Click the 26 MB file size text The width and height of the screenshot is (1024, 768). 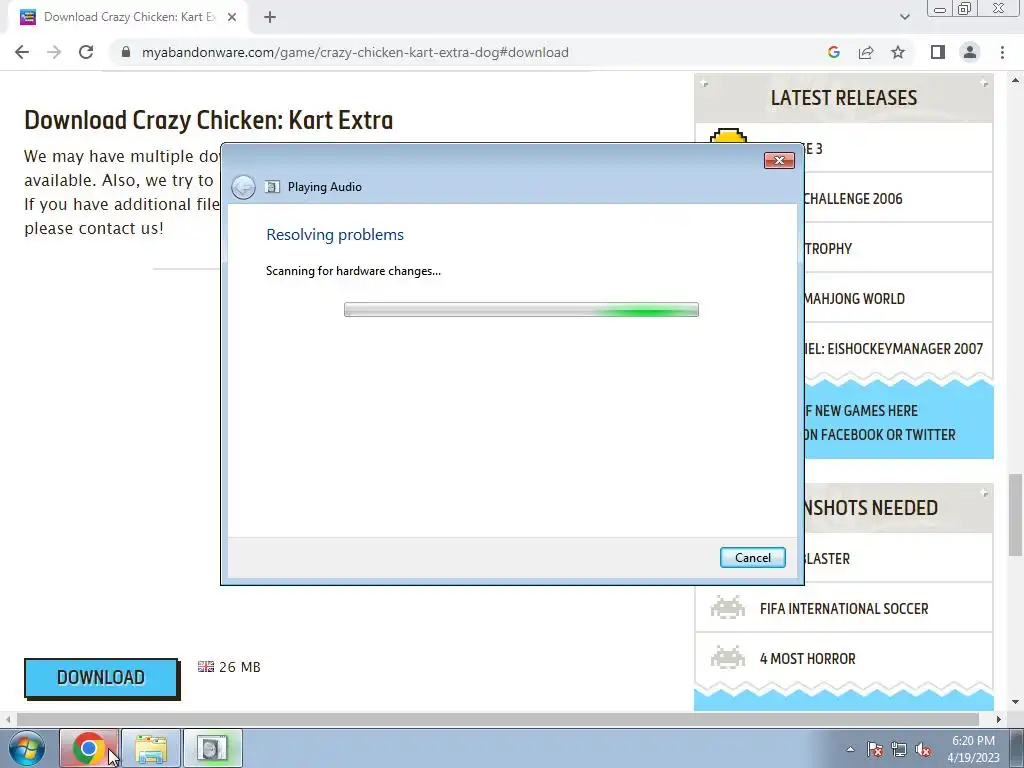pyautogui.click(x=240, y=667)
